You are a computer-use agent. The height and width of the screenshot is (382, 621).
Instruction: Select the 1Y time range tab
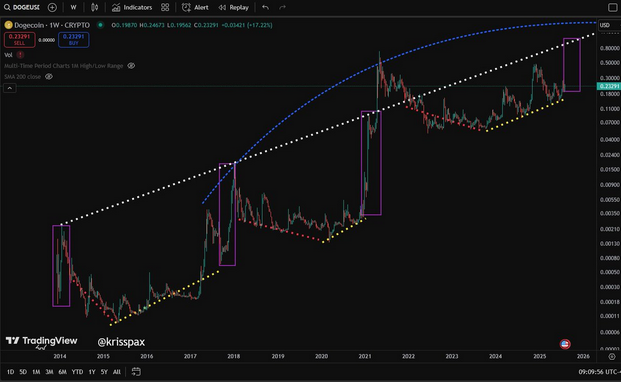click(x=92, y=372)
